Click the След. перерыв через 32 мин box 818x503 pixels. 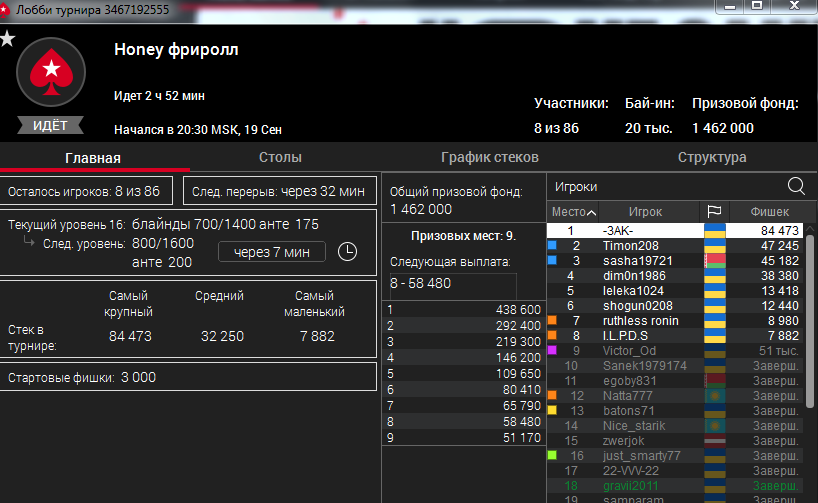tap(280, 191)
